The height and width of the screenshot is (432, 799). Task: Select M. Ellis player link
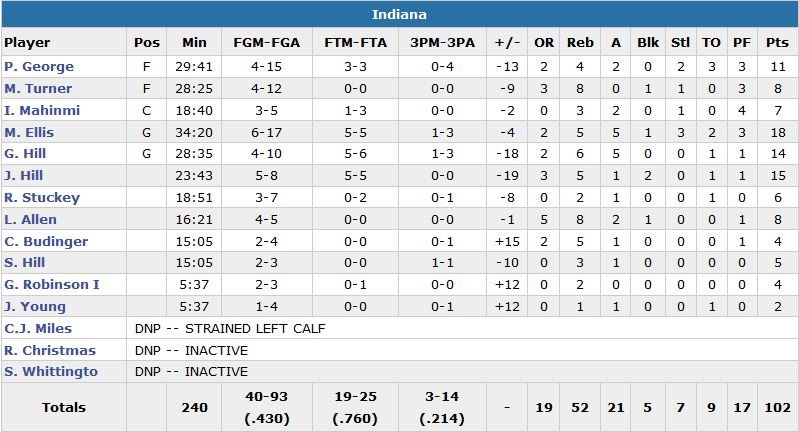pos(30,133)
